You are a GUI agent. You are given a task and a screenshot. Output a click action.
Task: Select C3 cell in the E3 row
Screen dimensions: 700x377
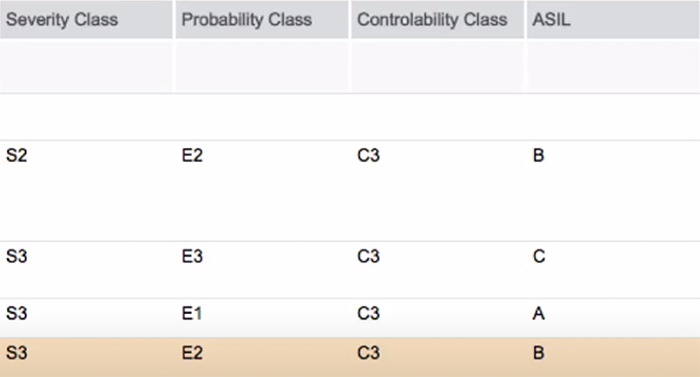[x=368, y=256]
